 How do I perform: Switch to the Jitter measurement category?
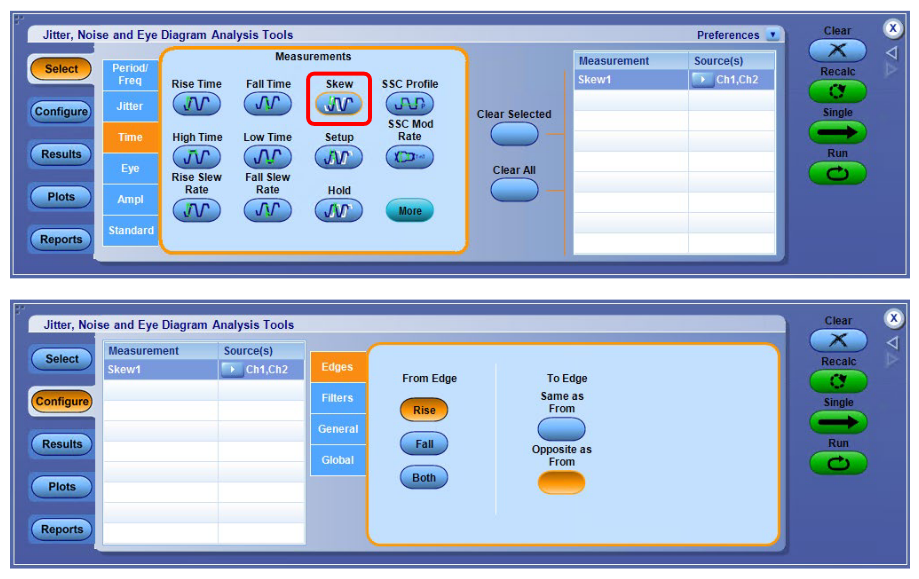pos(130,106)
